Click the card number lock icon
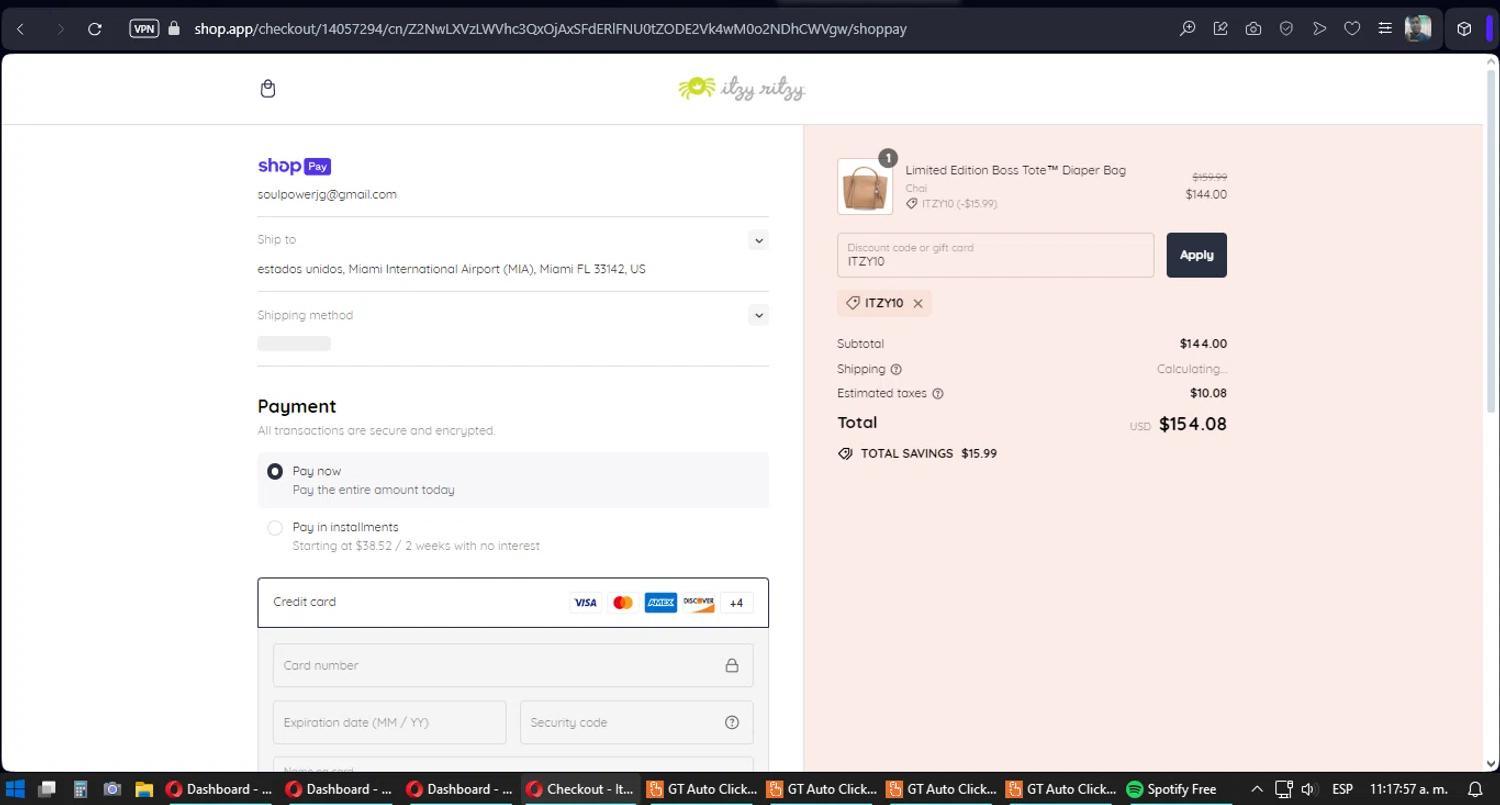The height and width of the screenshot is (805, 1500). click(732, 666)
